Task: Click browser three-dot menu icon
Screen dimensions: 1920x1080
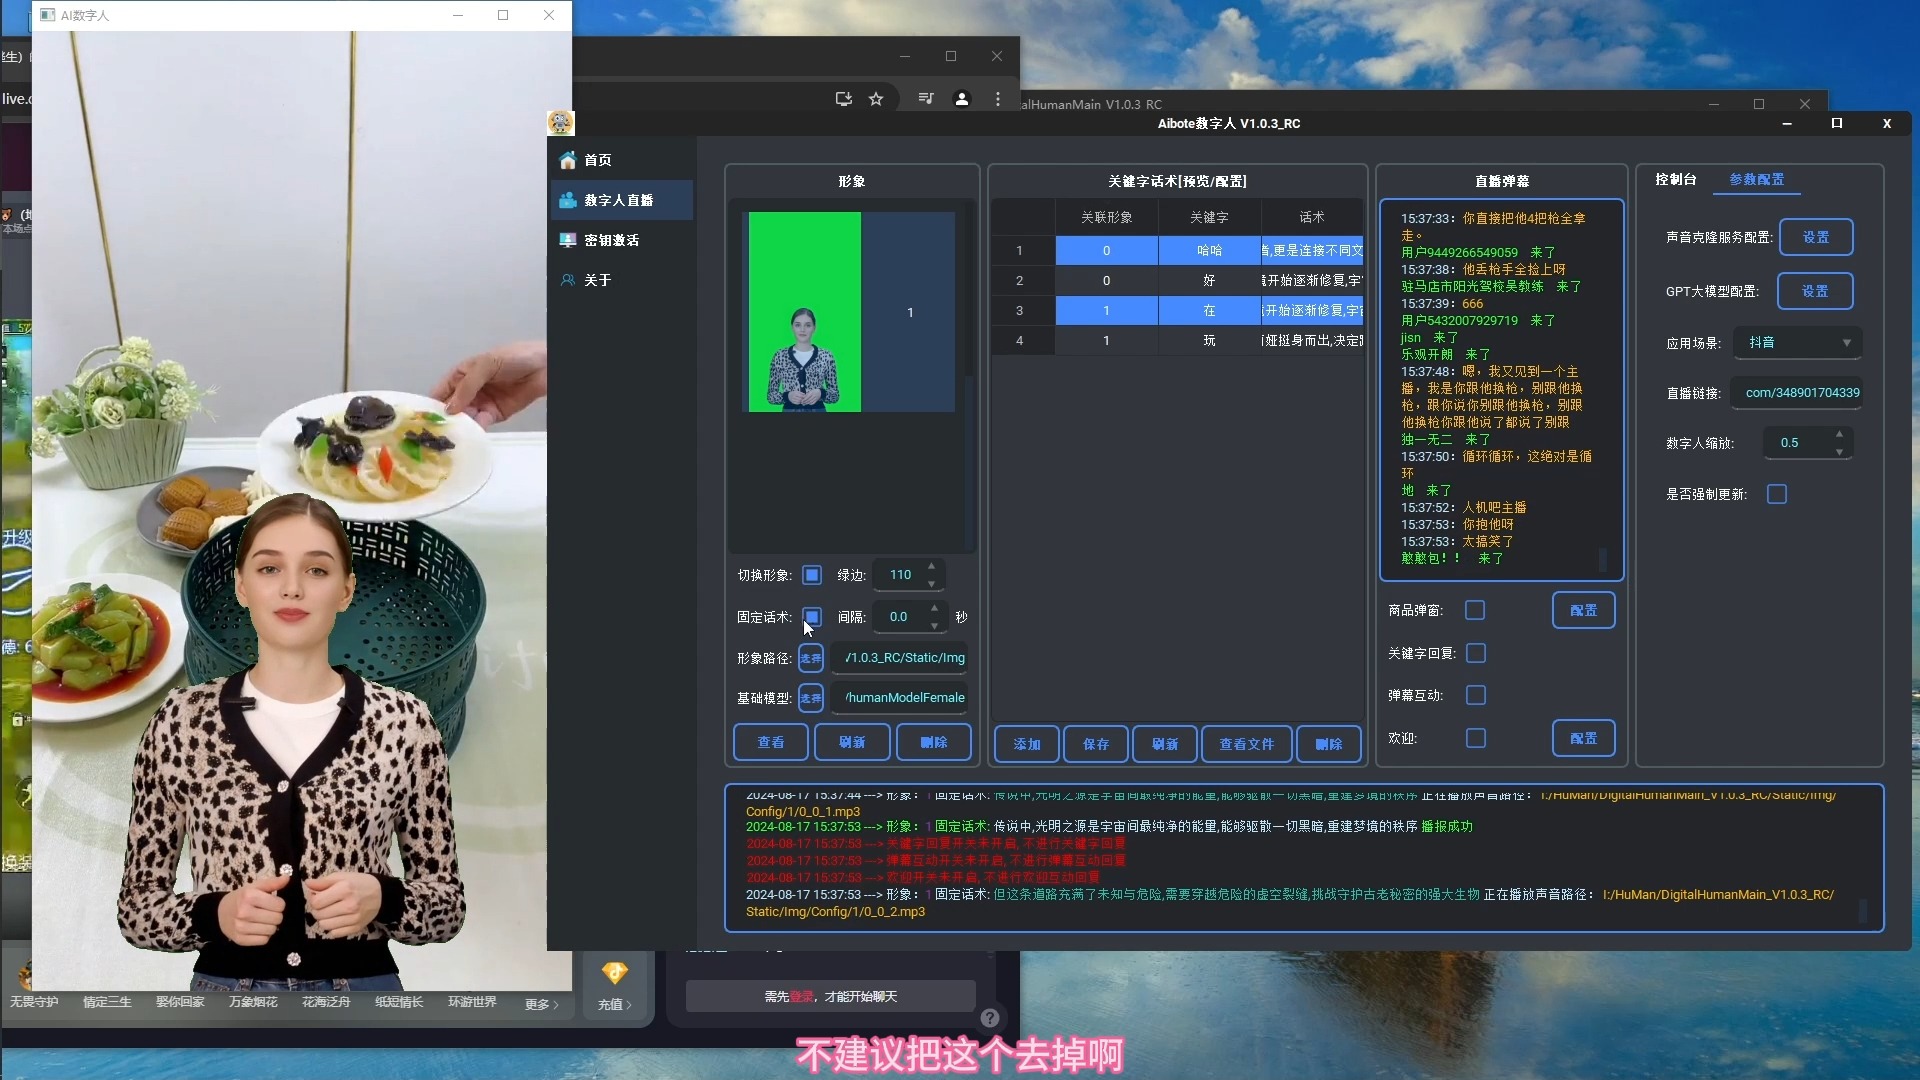Action: point(997,99)
